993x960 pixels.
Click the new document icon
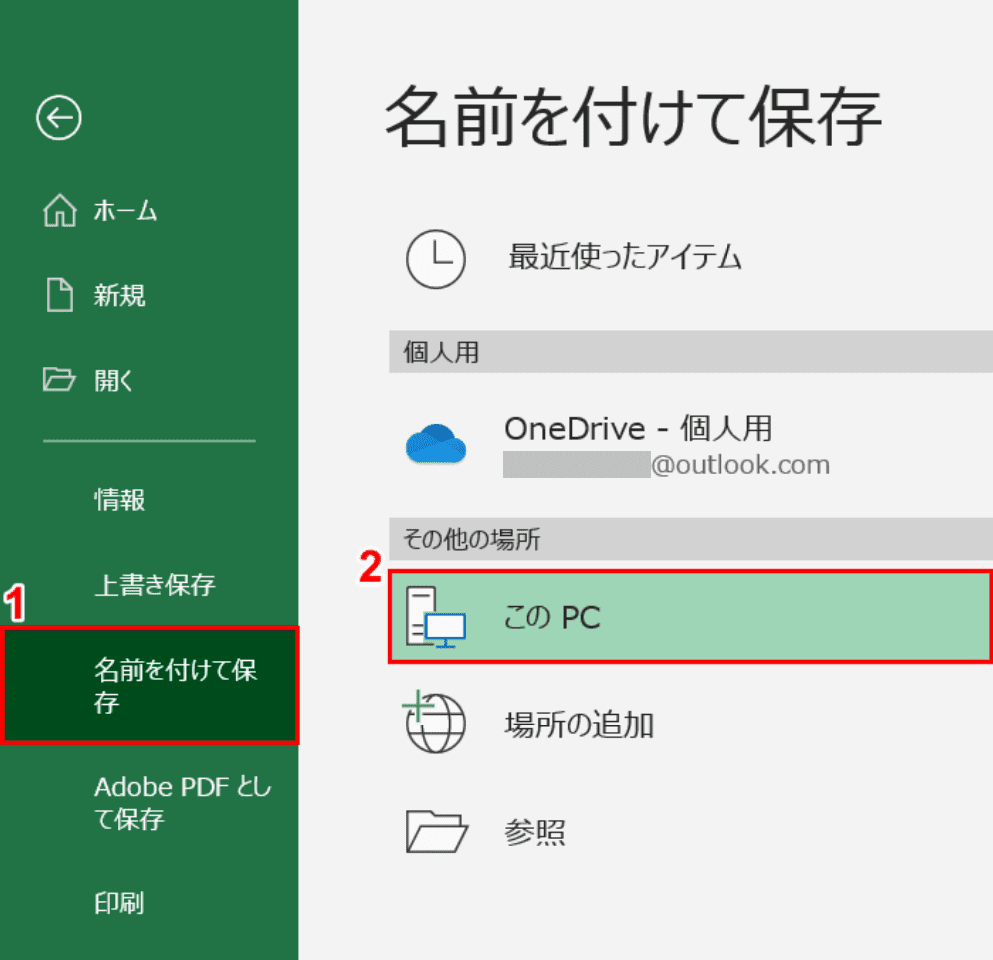click(60, 294)
